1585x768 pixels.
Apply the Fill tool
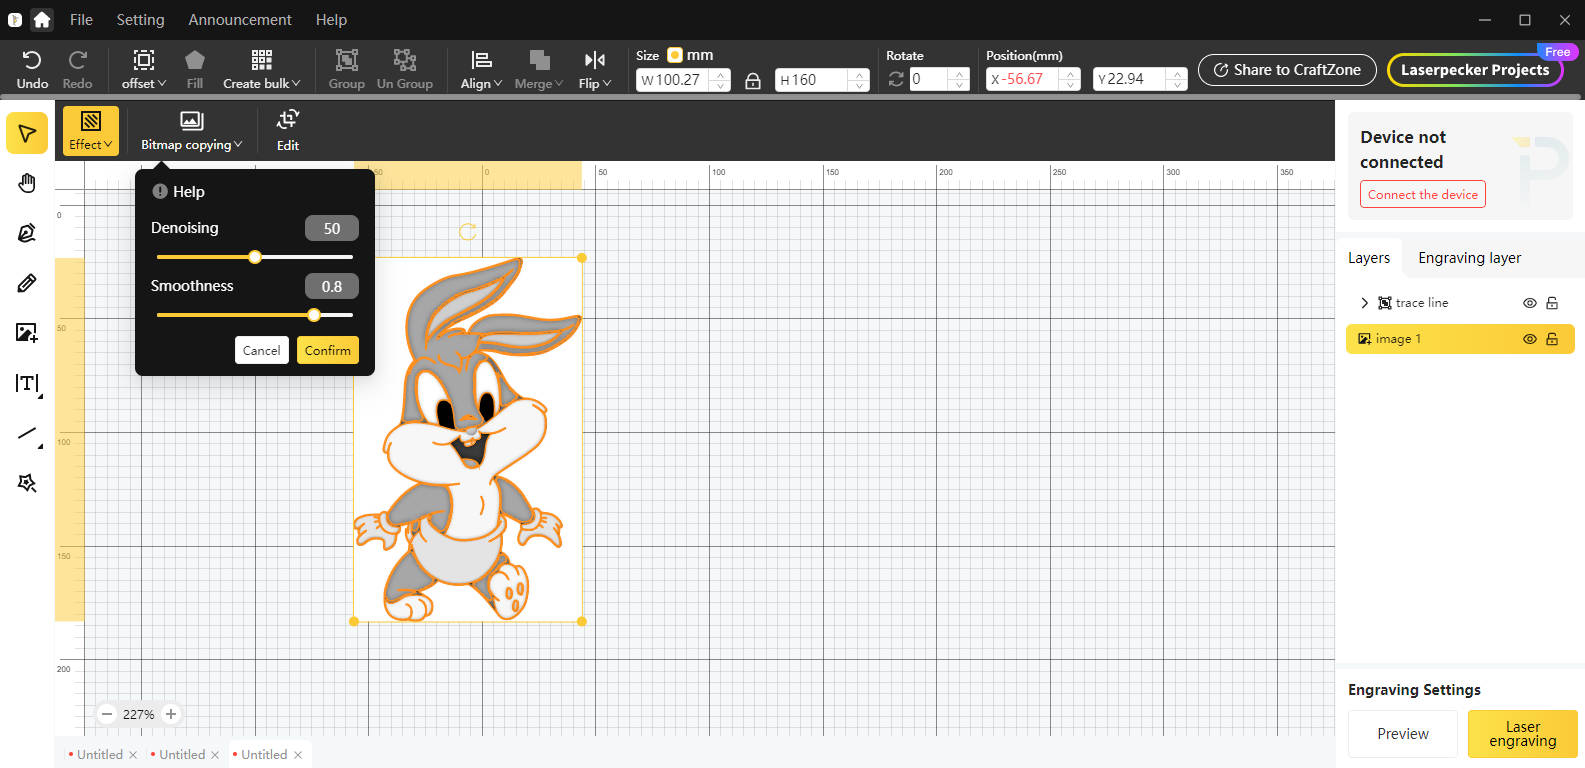195,70
